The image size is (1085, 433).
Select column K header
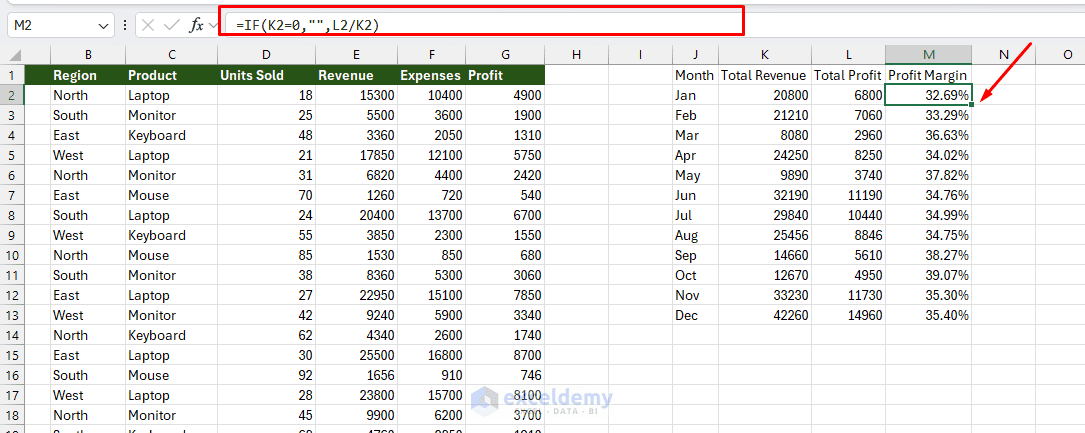tap(765, 55)
